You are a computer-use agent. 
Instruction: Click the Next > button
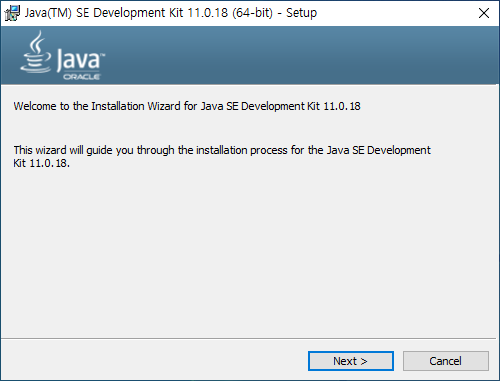(x=351, y=361)
